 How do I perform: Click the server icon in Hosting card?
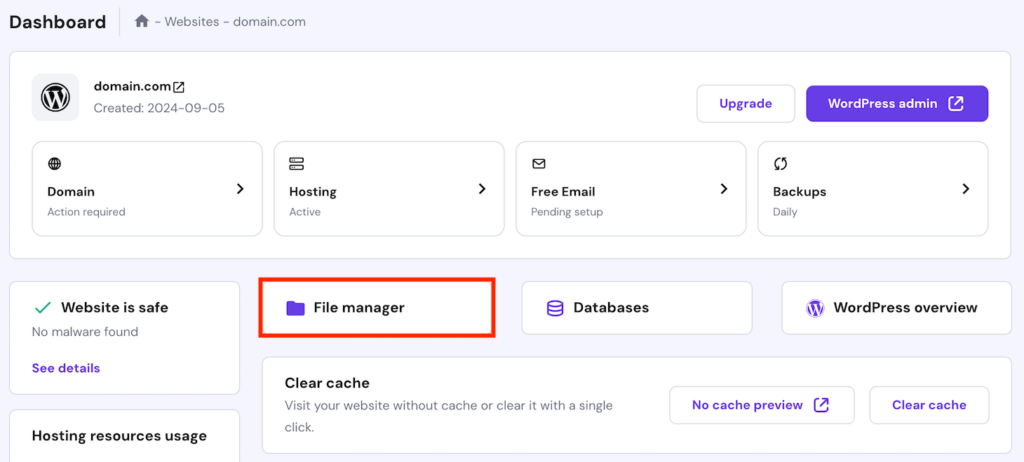(296, 163)
